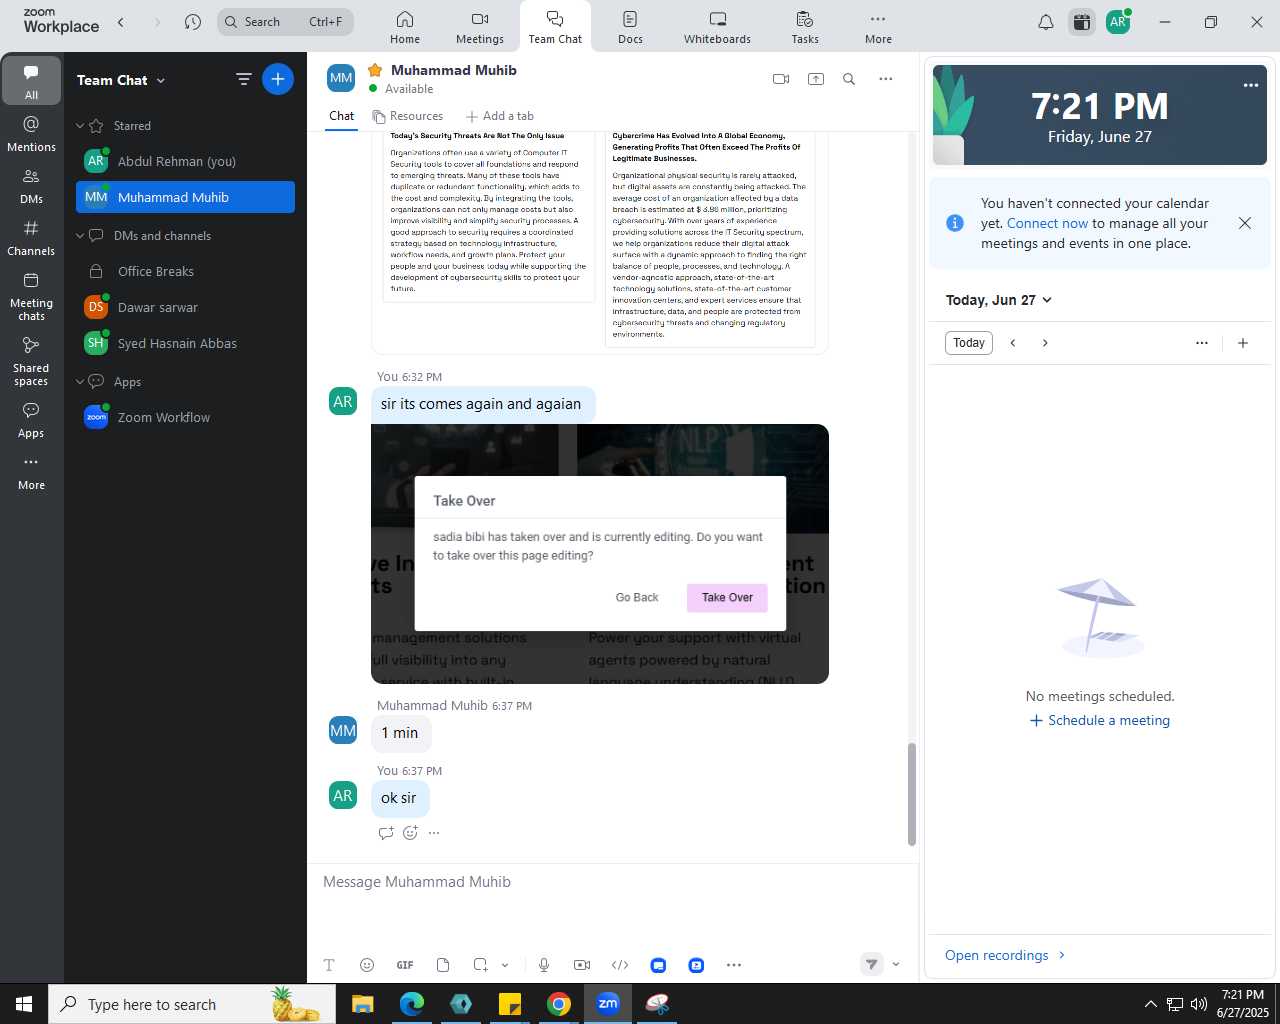Go to next day in calendar
Viewport: 1280px width, 1024px height.
[1045, 343]
